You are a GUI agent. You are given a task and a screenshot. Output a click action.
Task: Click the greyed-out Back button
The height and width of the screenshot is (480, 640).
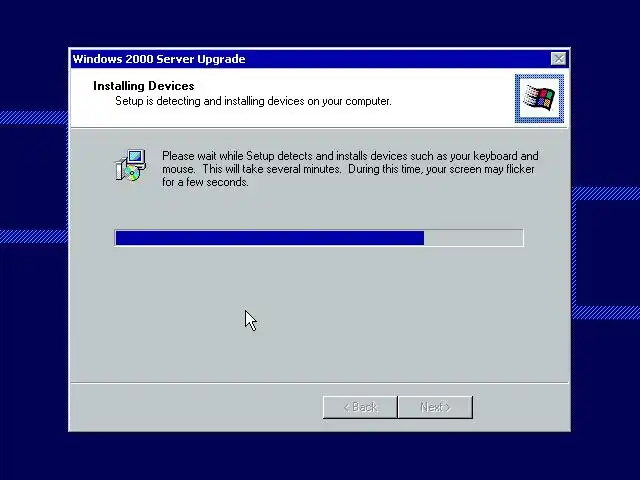pyautogui.click(x=360, y=407)
